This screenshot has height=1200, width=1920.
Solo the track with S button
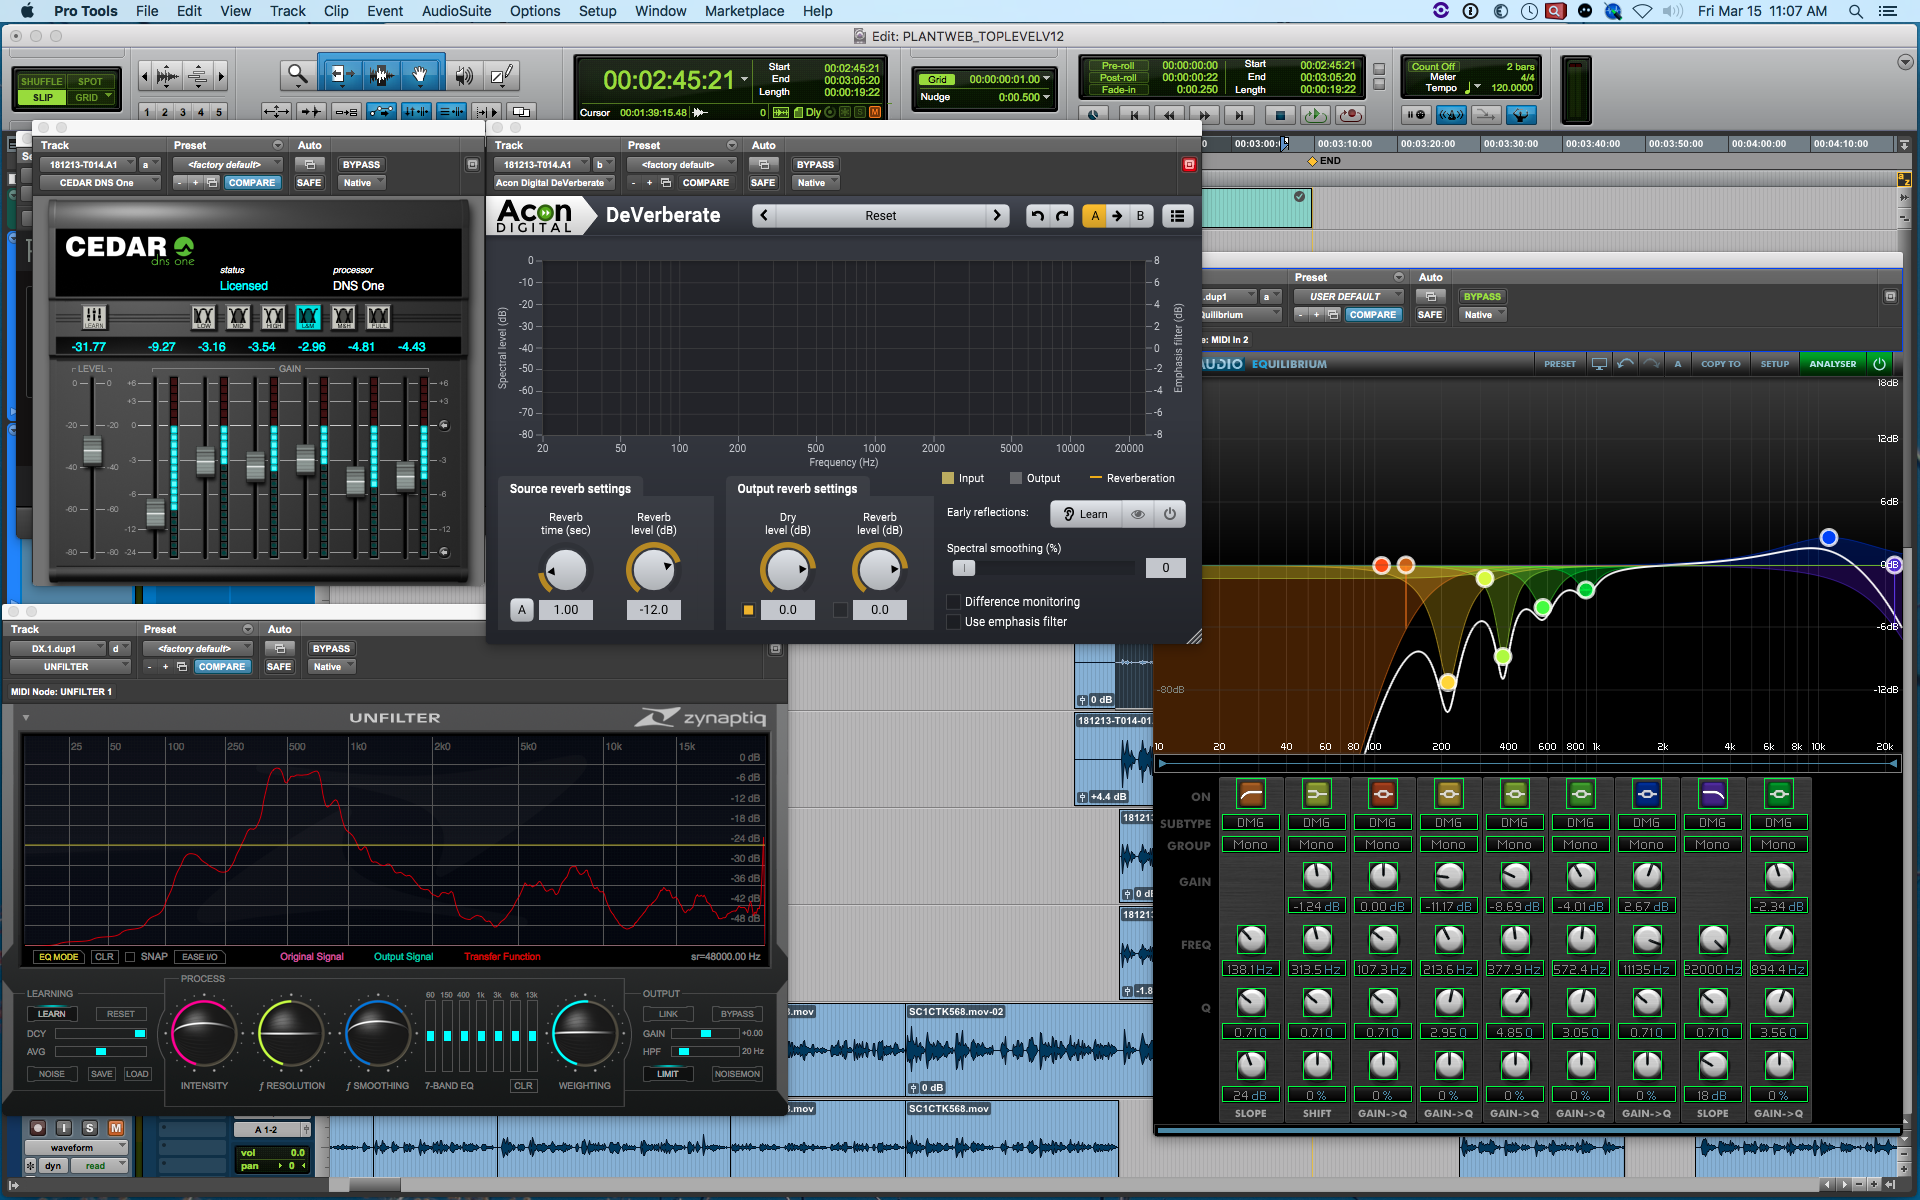(90, 1128)
